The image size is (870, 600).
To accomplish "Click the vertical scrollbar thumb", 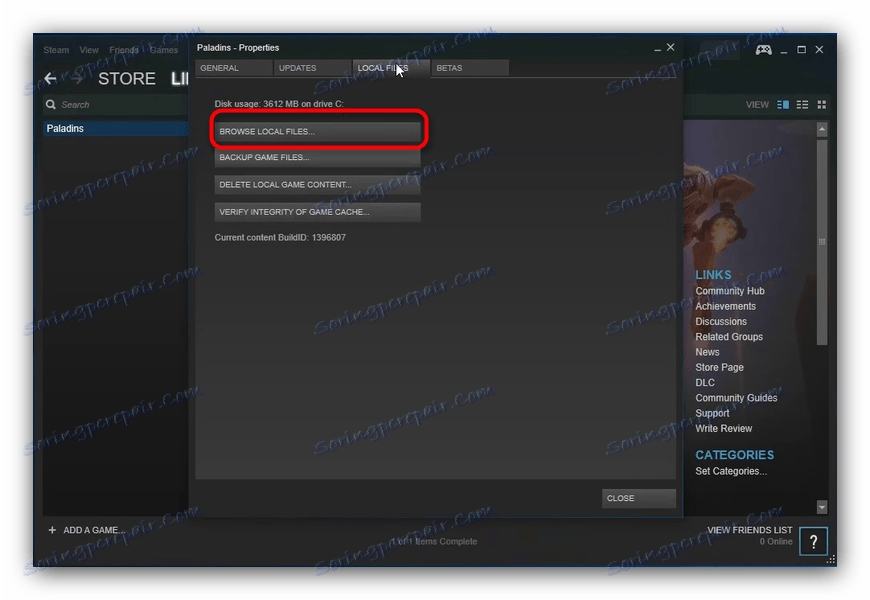I will [x=822, y=241].
